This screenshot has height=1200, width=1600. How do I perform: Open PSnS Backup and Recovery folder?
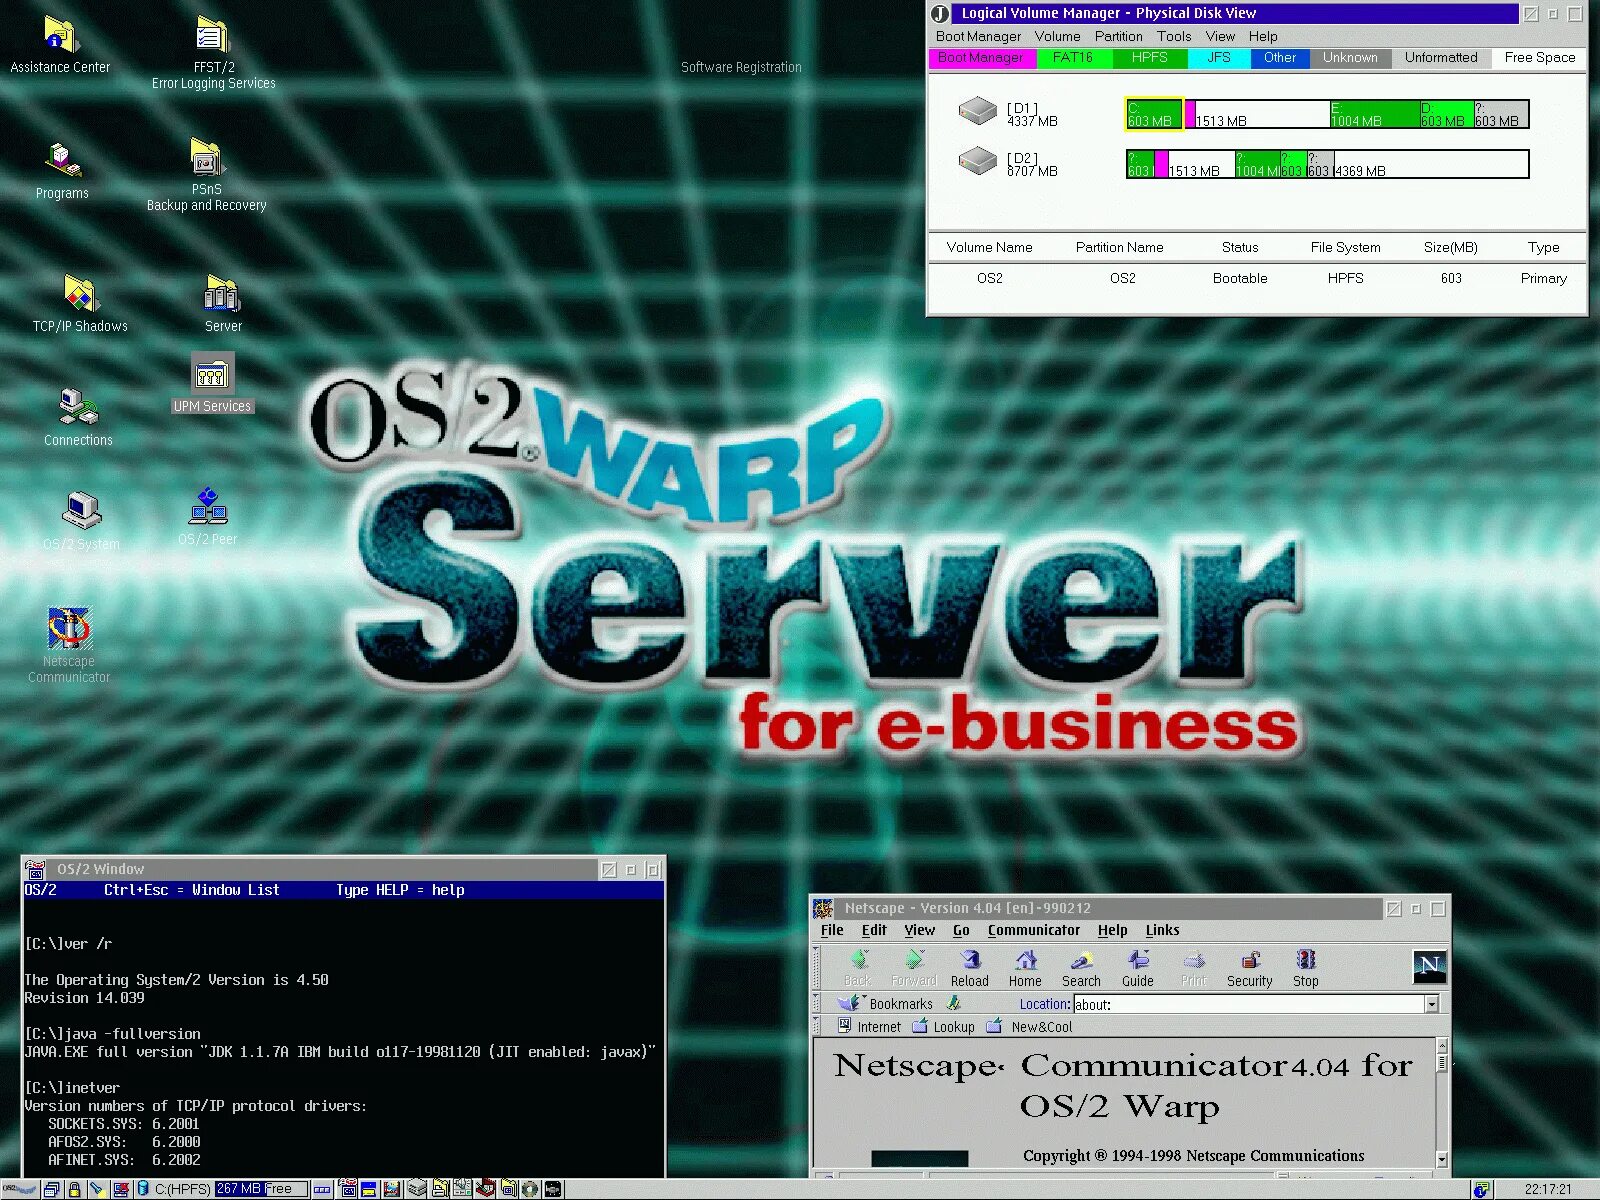pos(207,175)
